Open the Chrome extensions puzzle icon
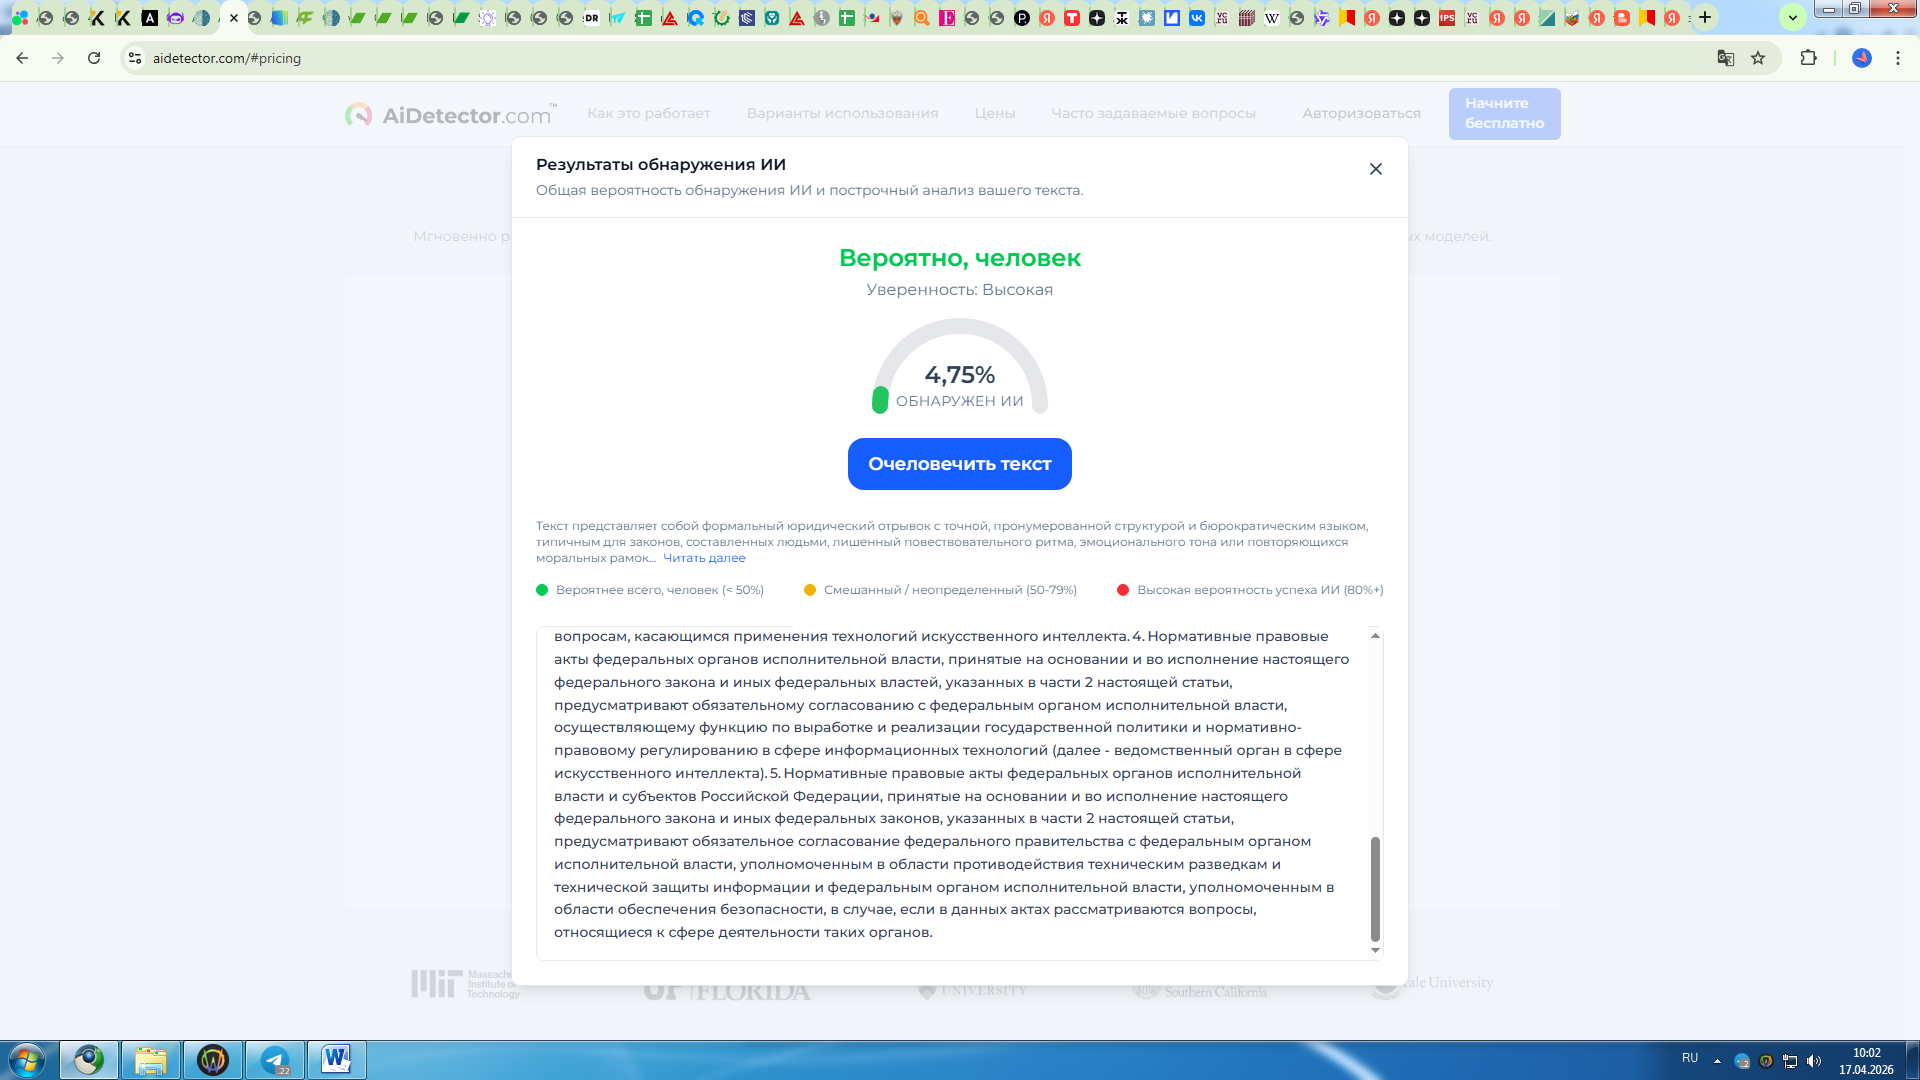 point(1808,58)
